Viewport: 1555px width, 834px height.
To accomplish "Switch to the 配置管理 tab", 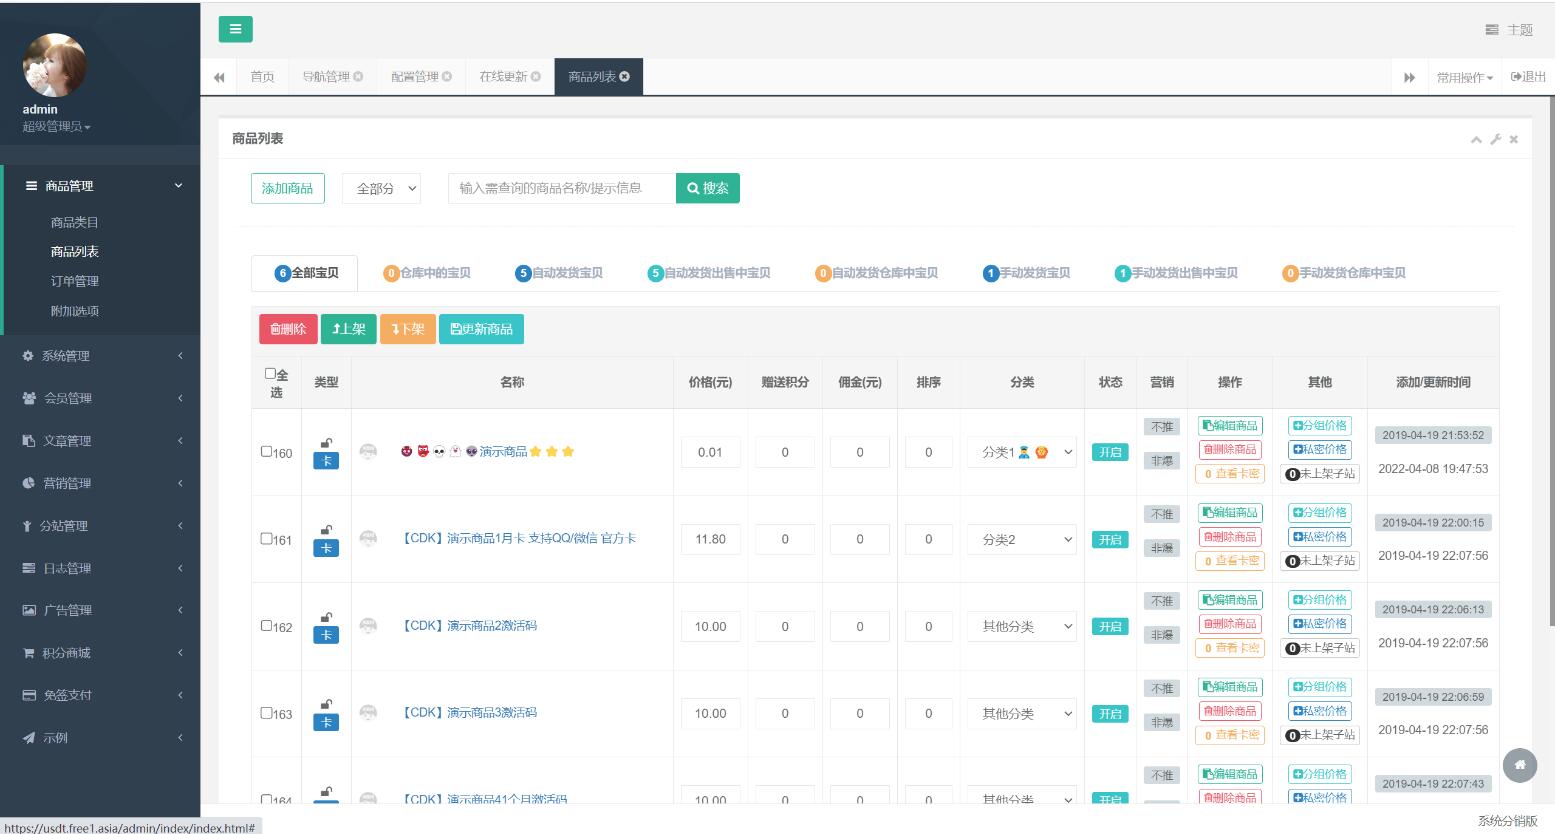I will coord(415,77).
